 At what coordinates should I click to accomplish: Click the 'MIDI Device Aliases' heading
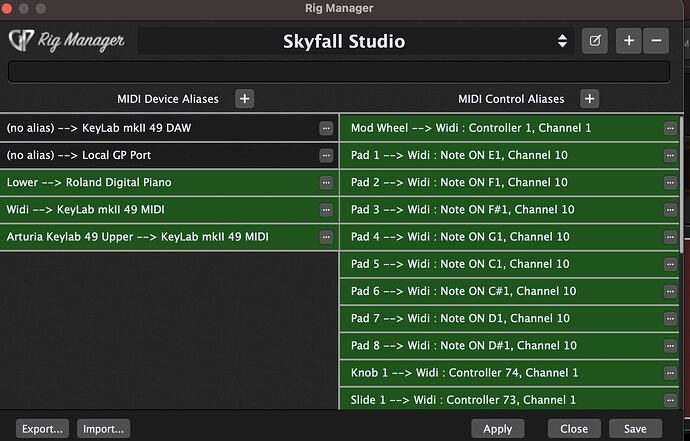(168, 99)
